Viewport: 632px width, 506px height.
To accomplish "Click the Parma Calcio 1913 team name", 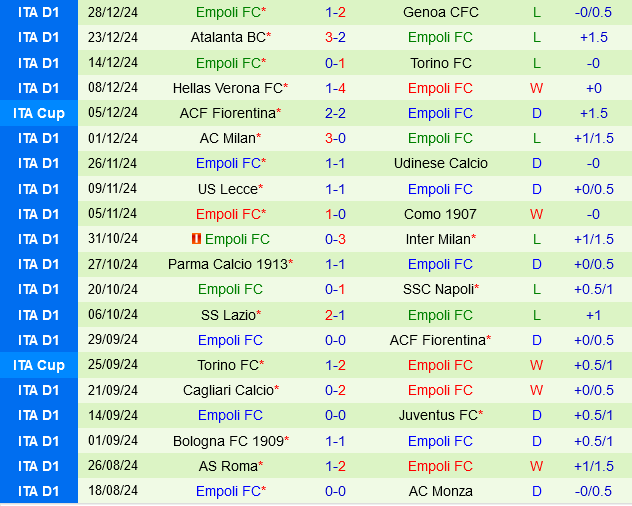I will coord(228,264).
